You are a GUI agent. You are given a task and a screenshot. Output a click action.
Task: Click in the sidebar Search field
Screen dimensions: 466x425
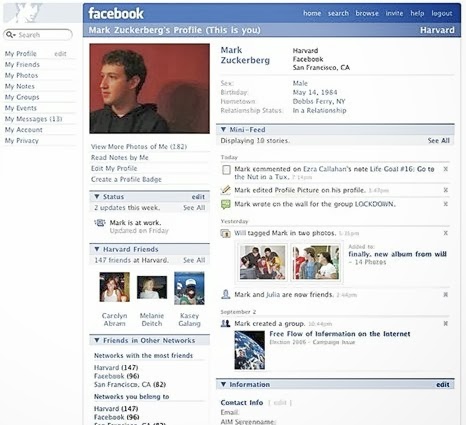pyautogui.click(x=38, y=35)
